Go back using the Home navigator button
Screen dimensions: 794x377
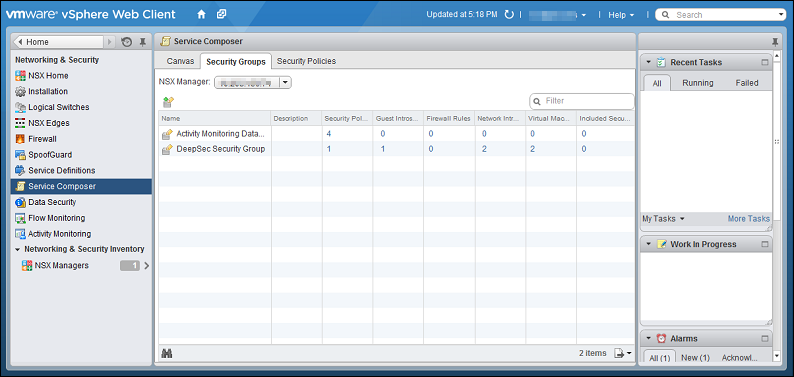coord(60,42)
